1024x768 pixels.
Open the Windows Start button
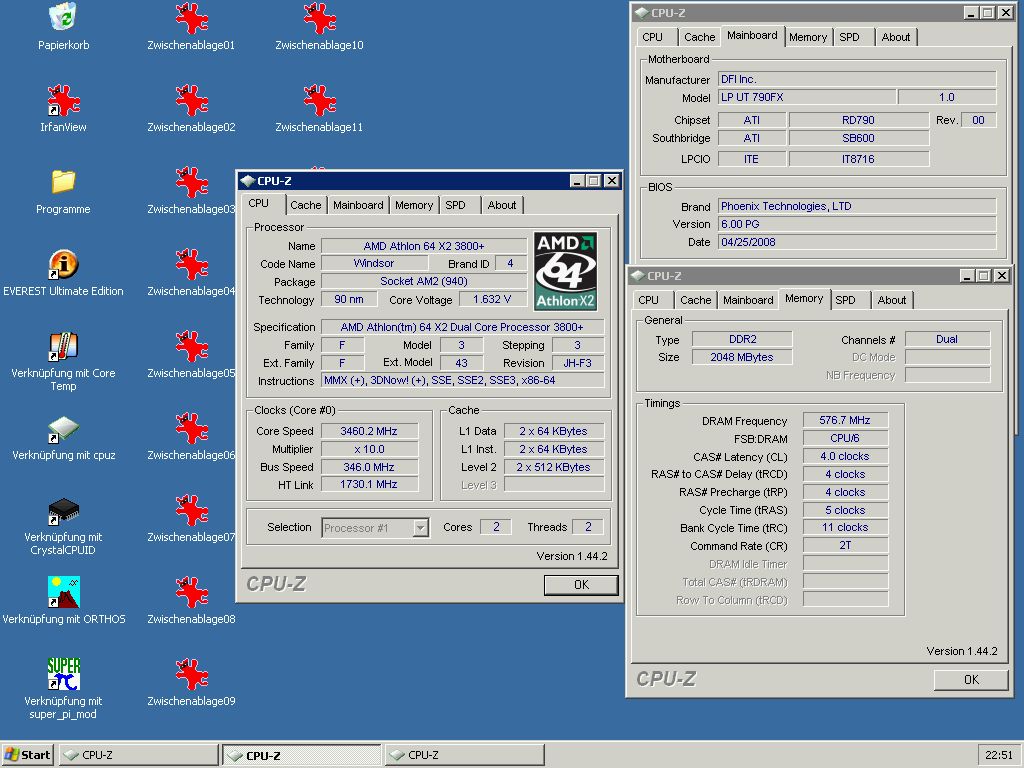[x=28, y=755]
